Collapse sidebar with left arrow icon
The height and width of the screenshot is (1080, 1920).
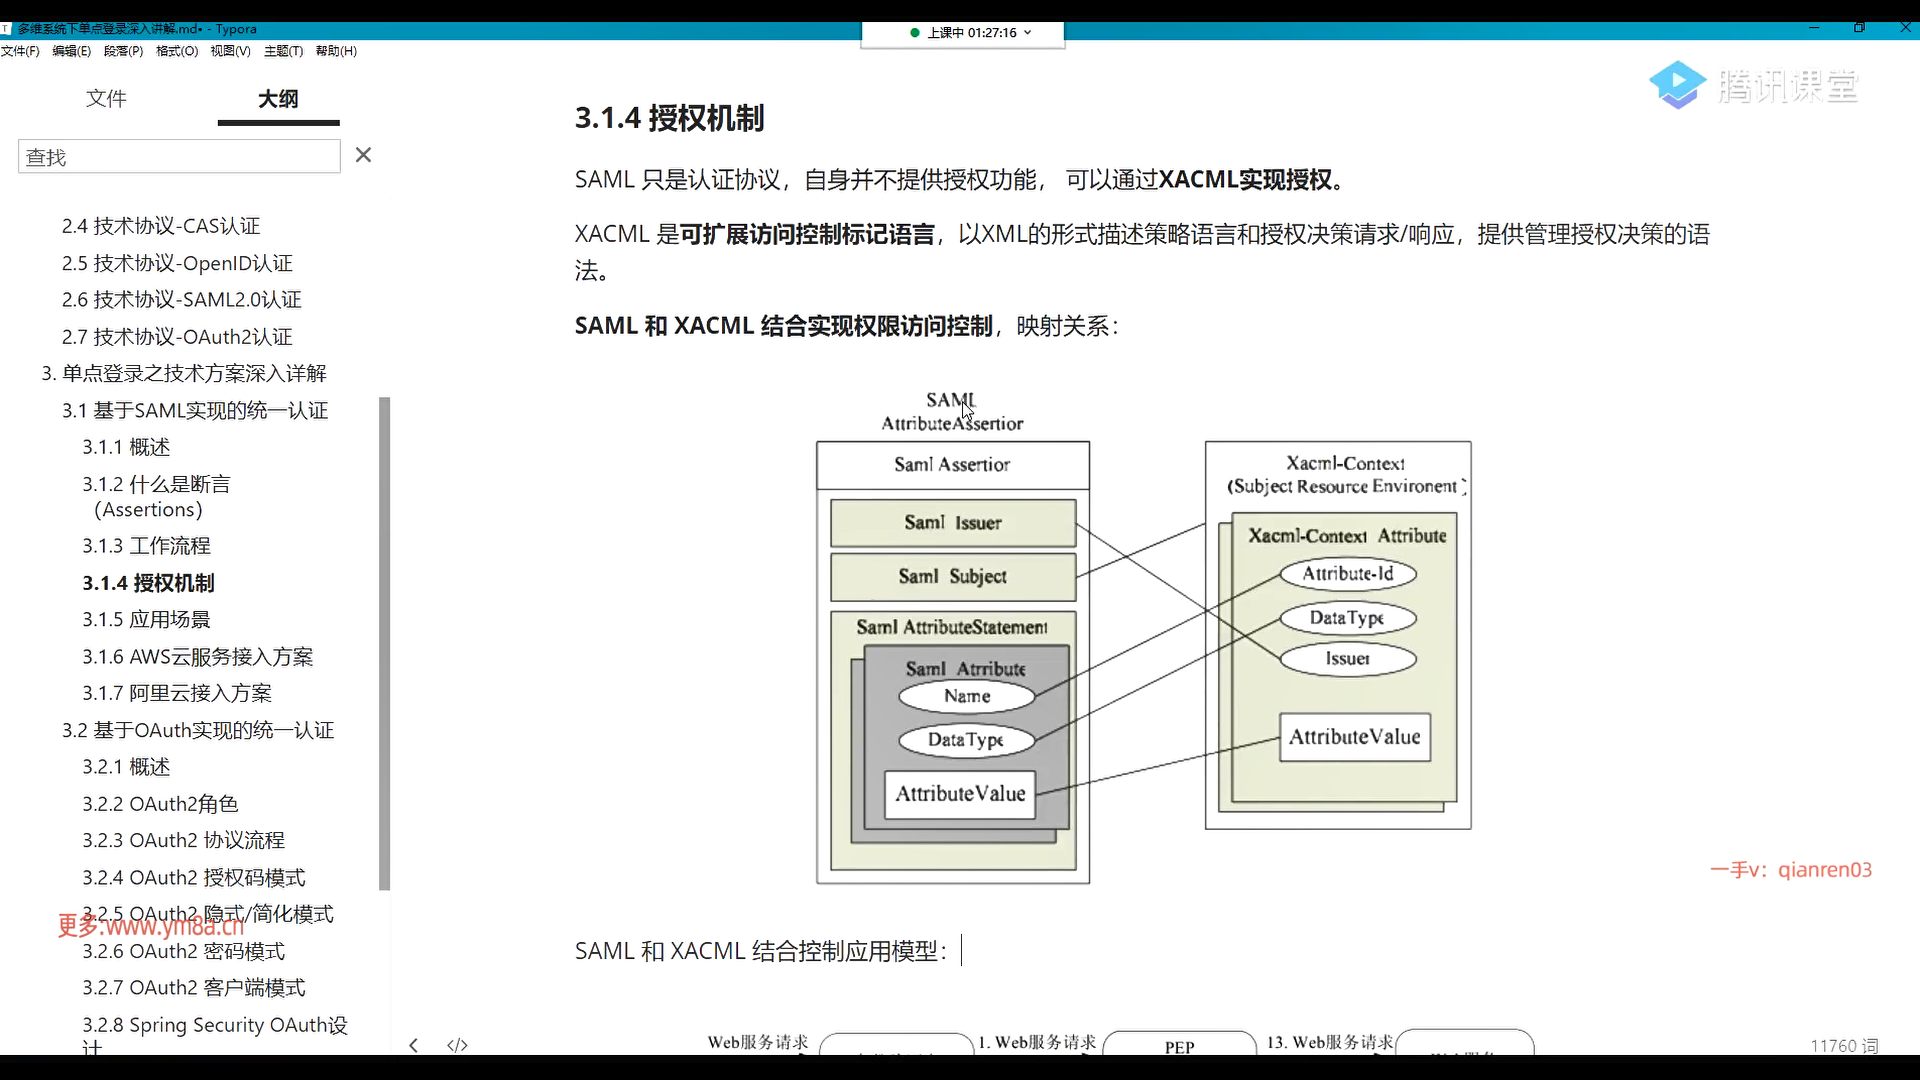tap(413, 1045)
